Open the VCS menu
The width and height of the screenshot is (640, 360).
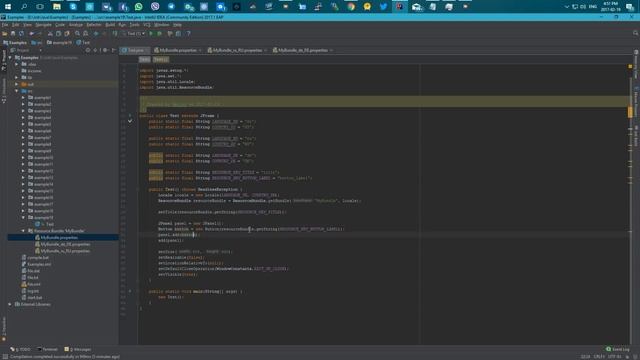147,25
